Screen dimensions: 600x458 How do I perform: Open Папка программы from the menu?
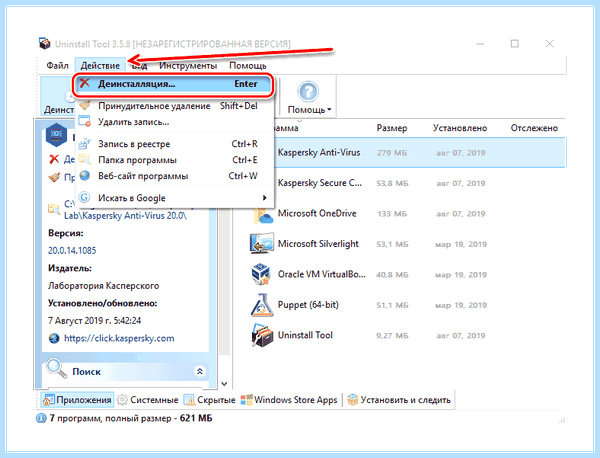tap(174, 160)
